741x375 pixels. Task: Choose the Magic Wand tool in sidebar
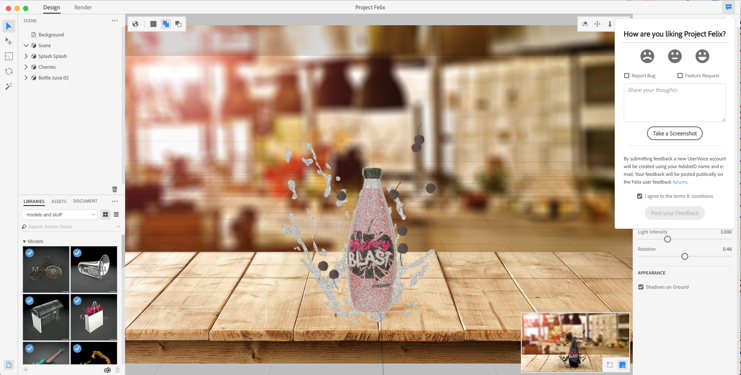(9, 86)
